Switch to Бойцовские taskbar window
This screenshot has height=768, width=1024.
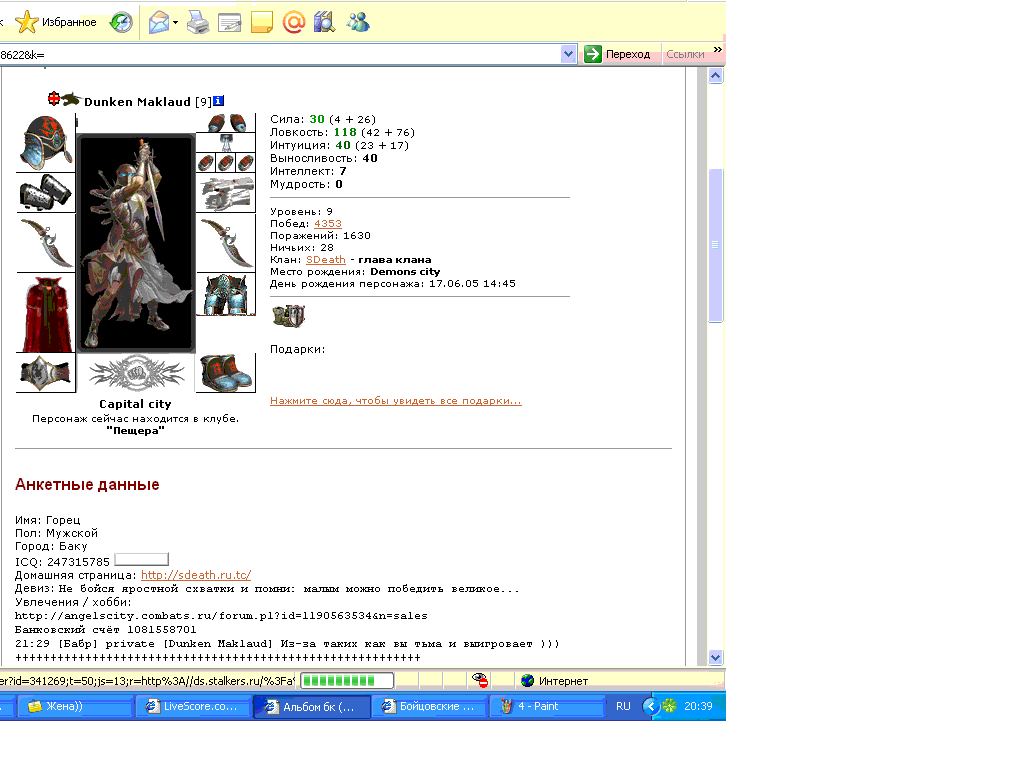[430, 706]
